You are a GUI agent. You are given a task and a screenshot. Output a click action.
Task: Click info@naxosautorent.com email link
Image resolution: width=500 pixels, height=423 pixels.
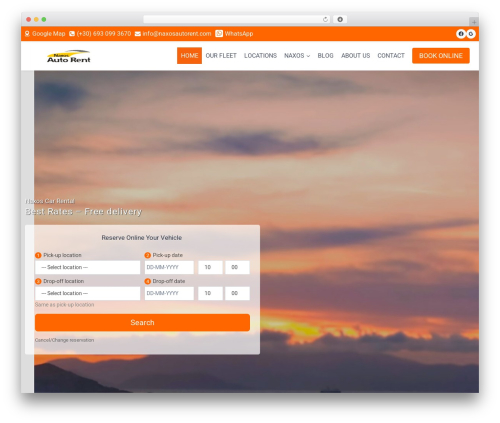pos(177,34)
